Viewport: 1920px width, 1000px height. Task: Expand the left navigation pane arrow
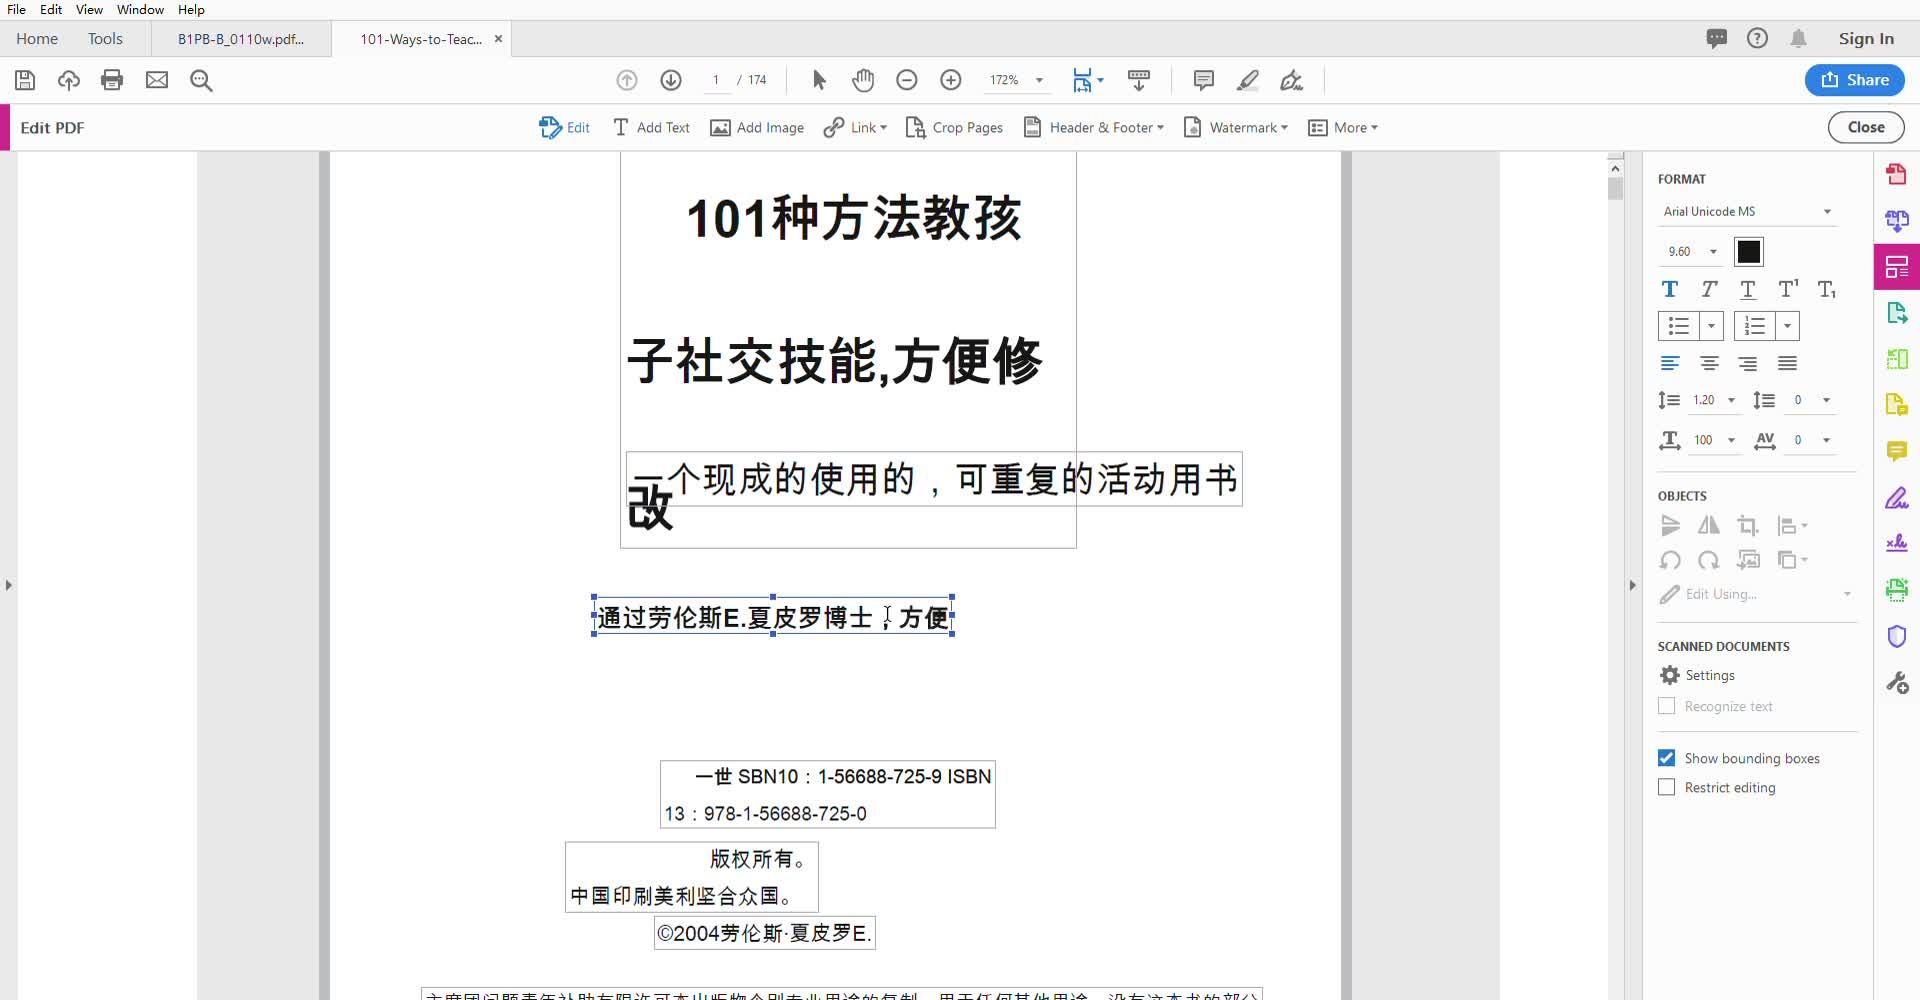(x=9, y=585)
